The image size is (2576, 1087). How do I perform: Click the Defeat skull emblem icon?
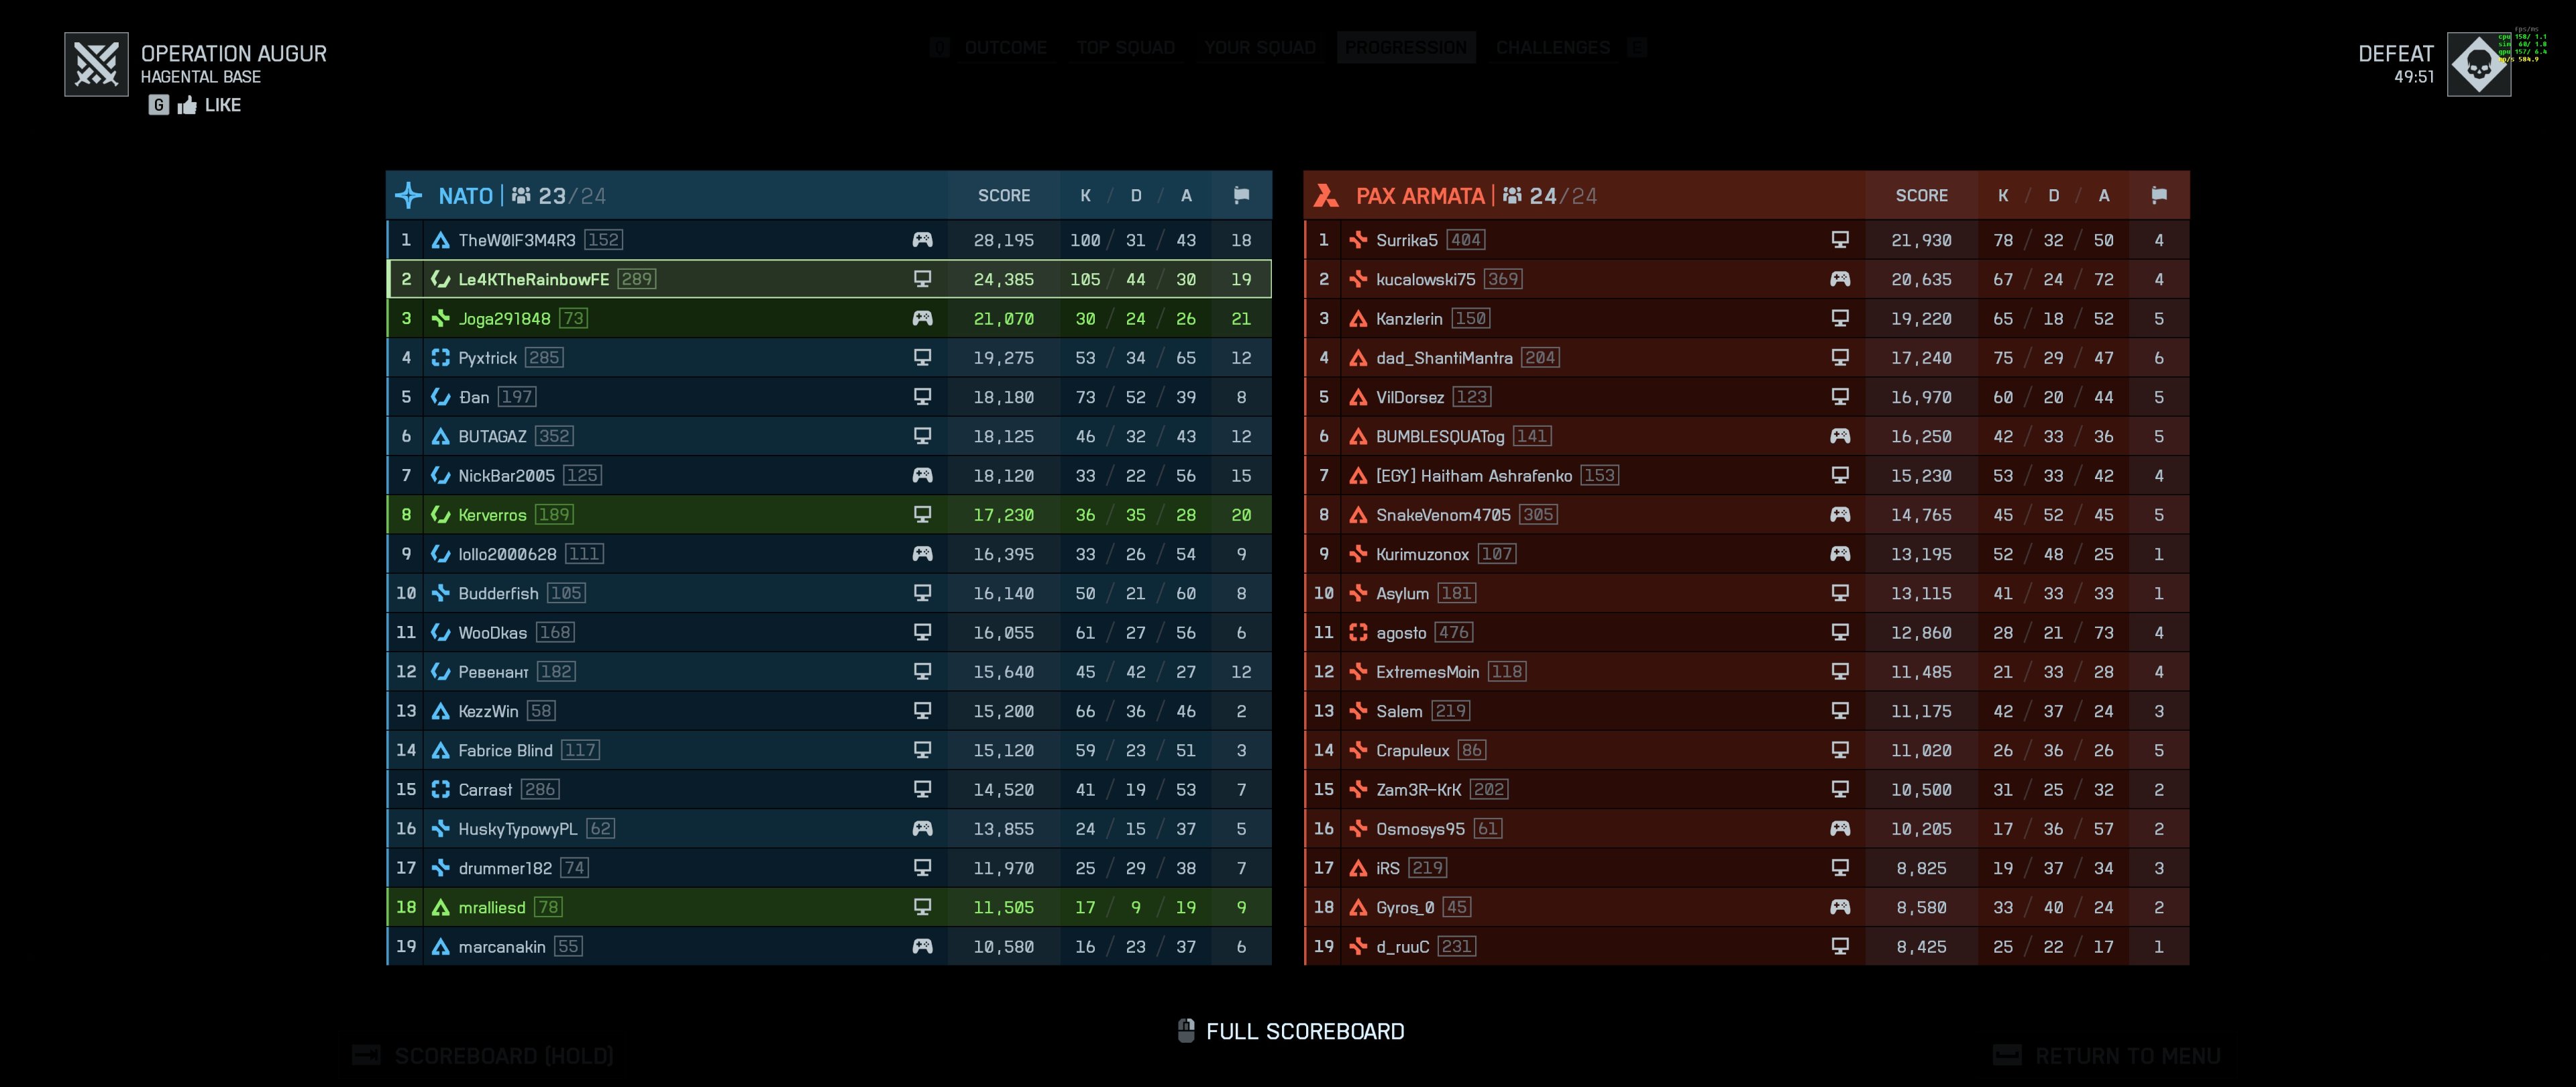pos(2478,64)
